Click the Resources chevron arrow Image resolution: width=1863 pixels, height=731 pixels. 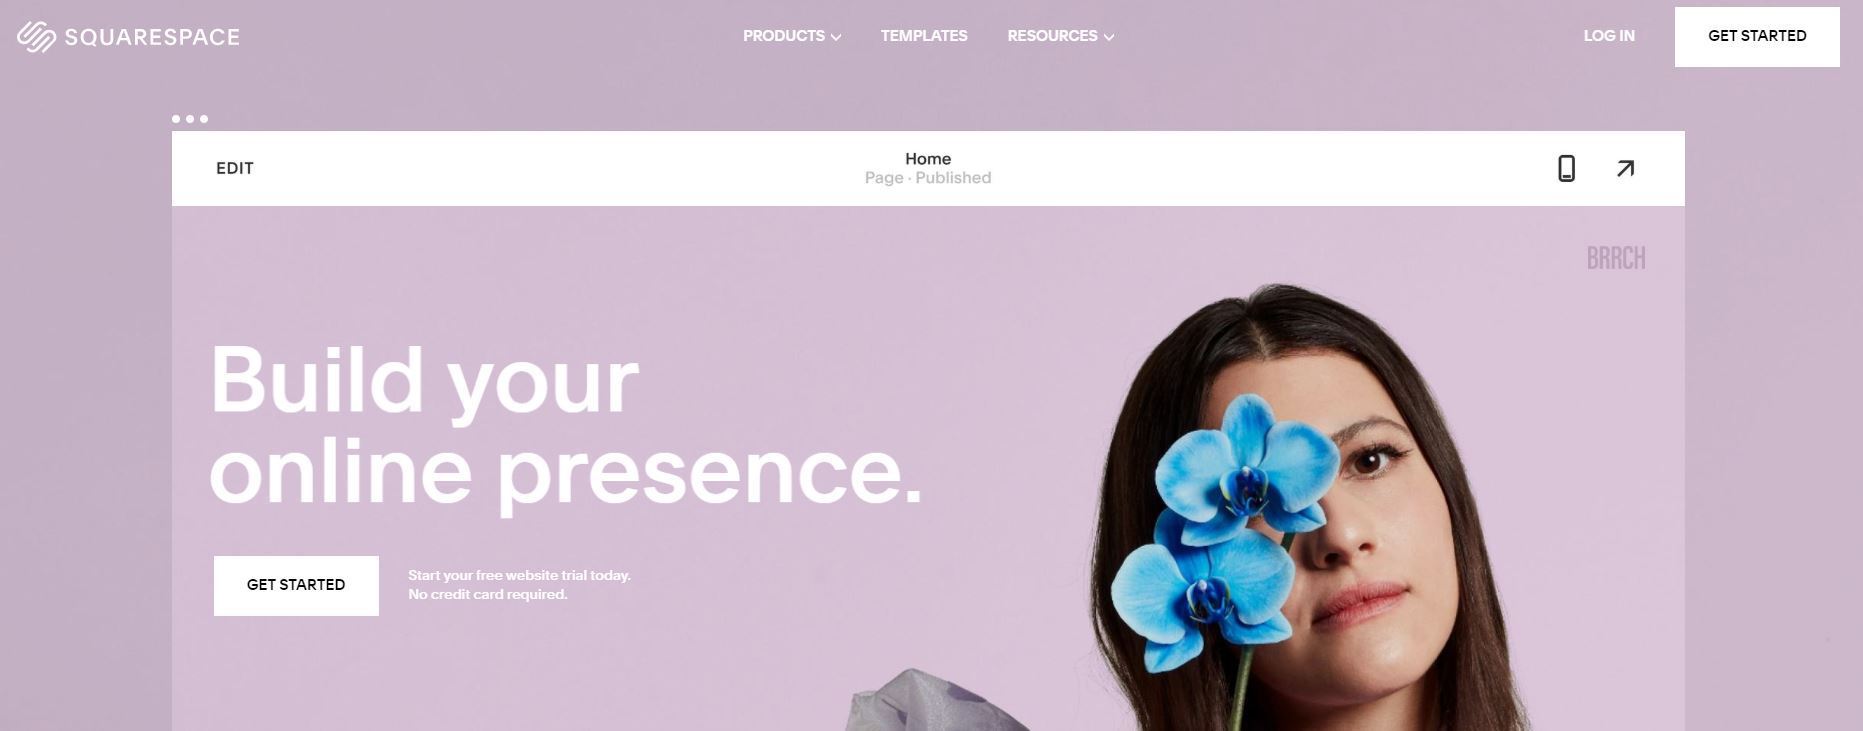pyautogui.click(x=1108, y=37)
